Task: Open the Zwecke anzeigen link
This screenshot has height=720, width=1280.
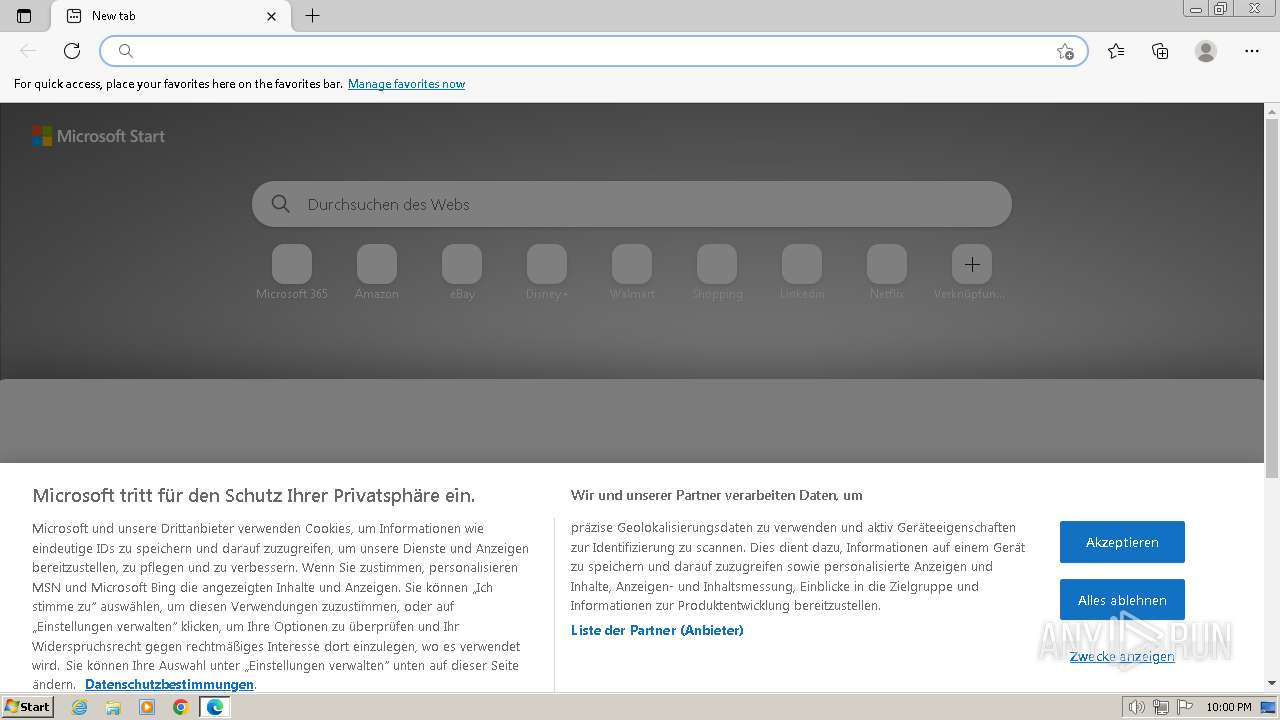Action: [1122, 657]
